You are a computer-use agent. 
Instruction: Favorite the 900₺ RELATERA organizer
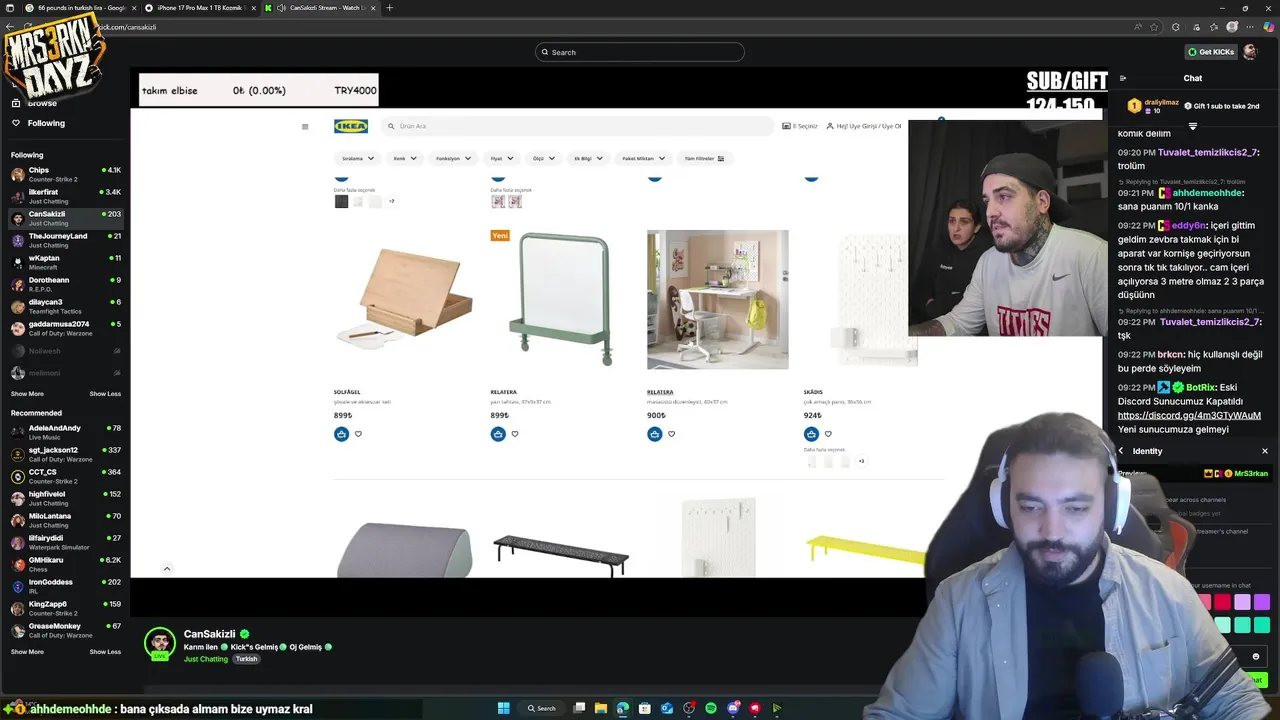[671, 434]
